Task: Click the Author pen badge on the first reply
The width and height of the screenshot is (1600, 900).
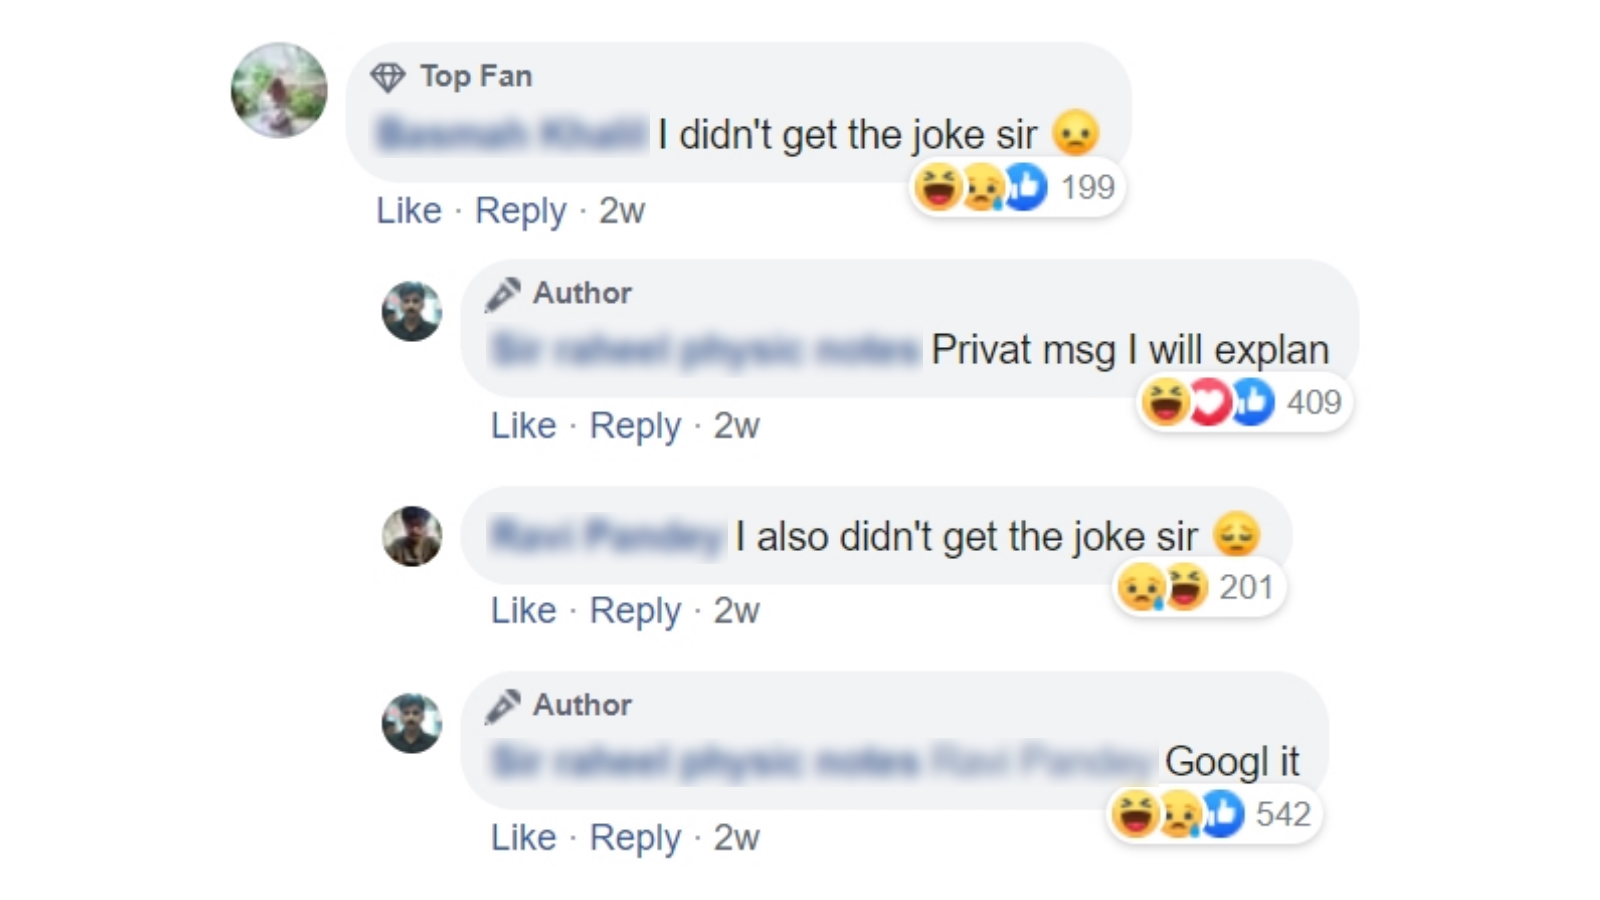Action: (503, 293)
